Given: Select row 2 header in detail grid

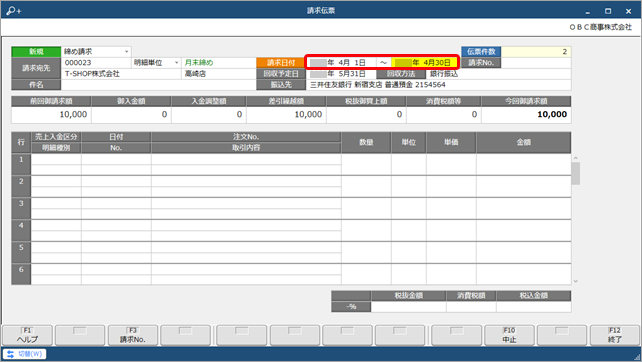Looking at the screenshot, I should (x=21, y=186).
